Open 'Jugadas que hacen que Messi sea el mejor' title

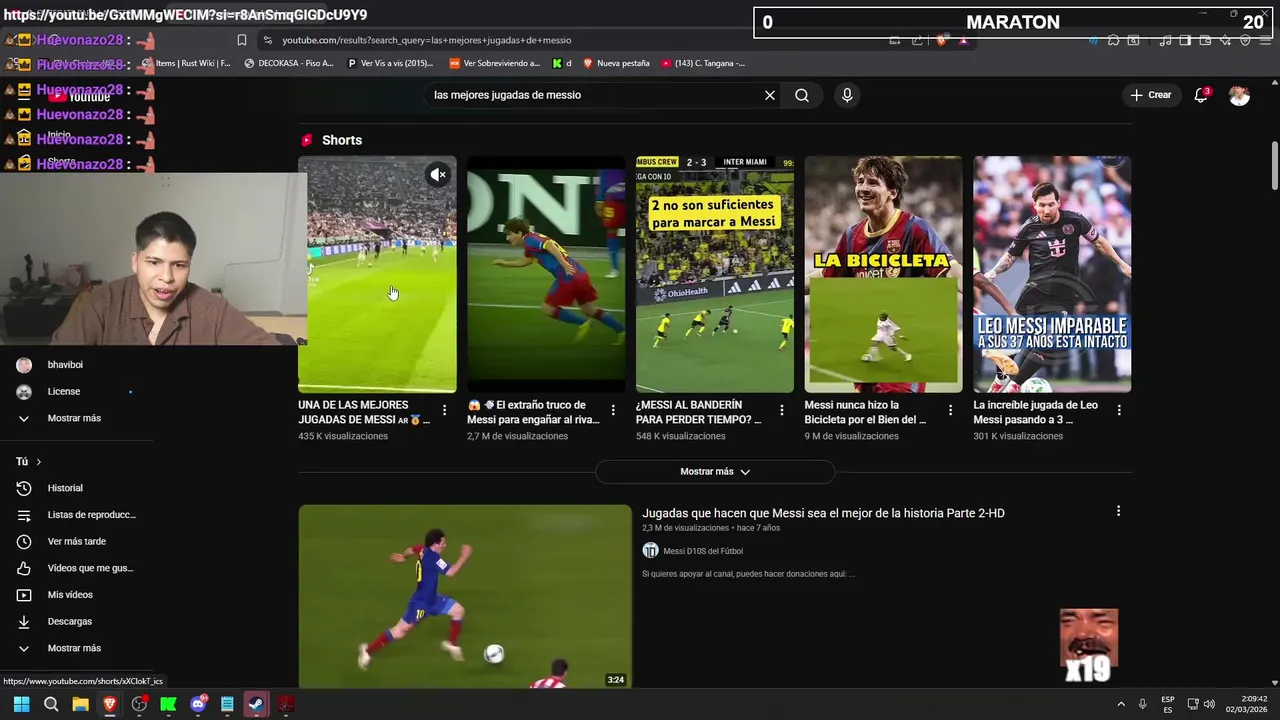click(x=823, y=513)
